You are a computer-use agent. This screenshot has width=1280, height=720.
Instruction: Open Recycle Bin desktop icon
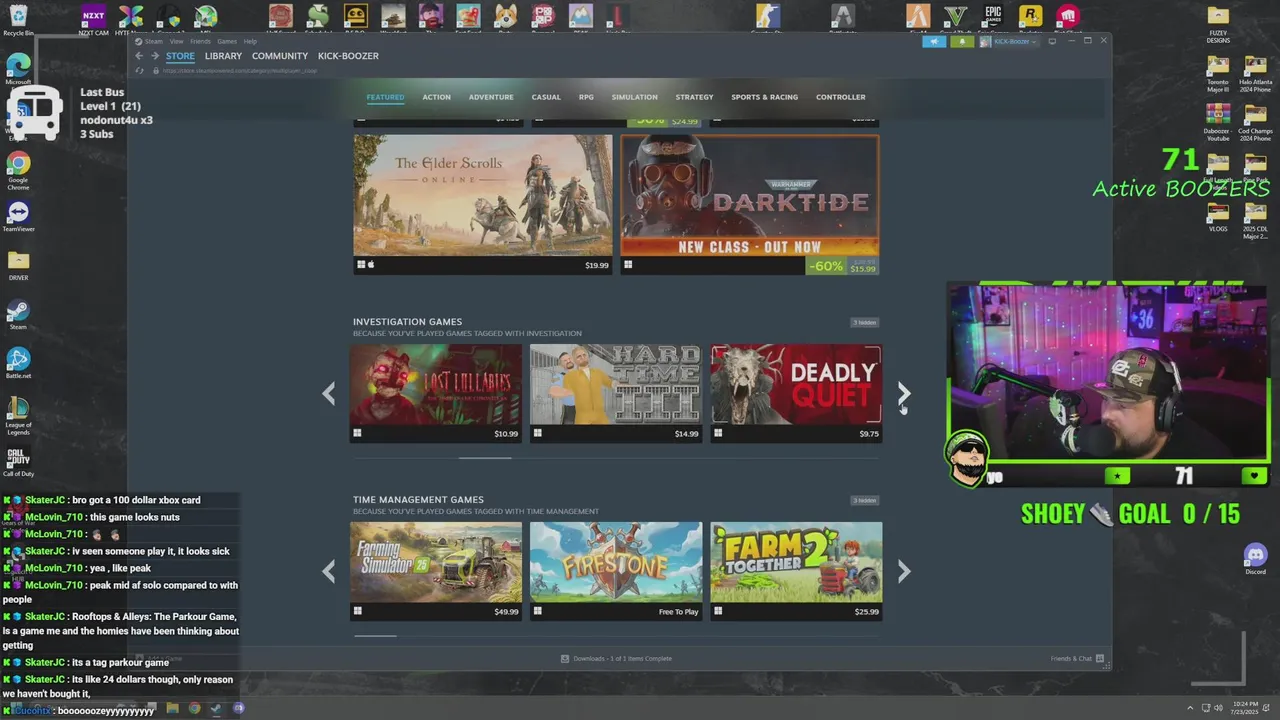click(x=18, y=20)
